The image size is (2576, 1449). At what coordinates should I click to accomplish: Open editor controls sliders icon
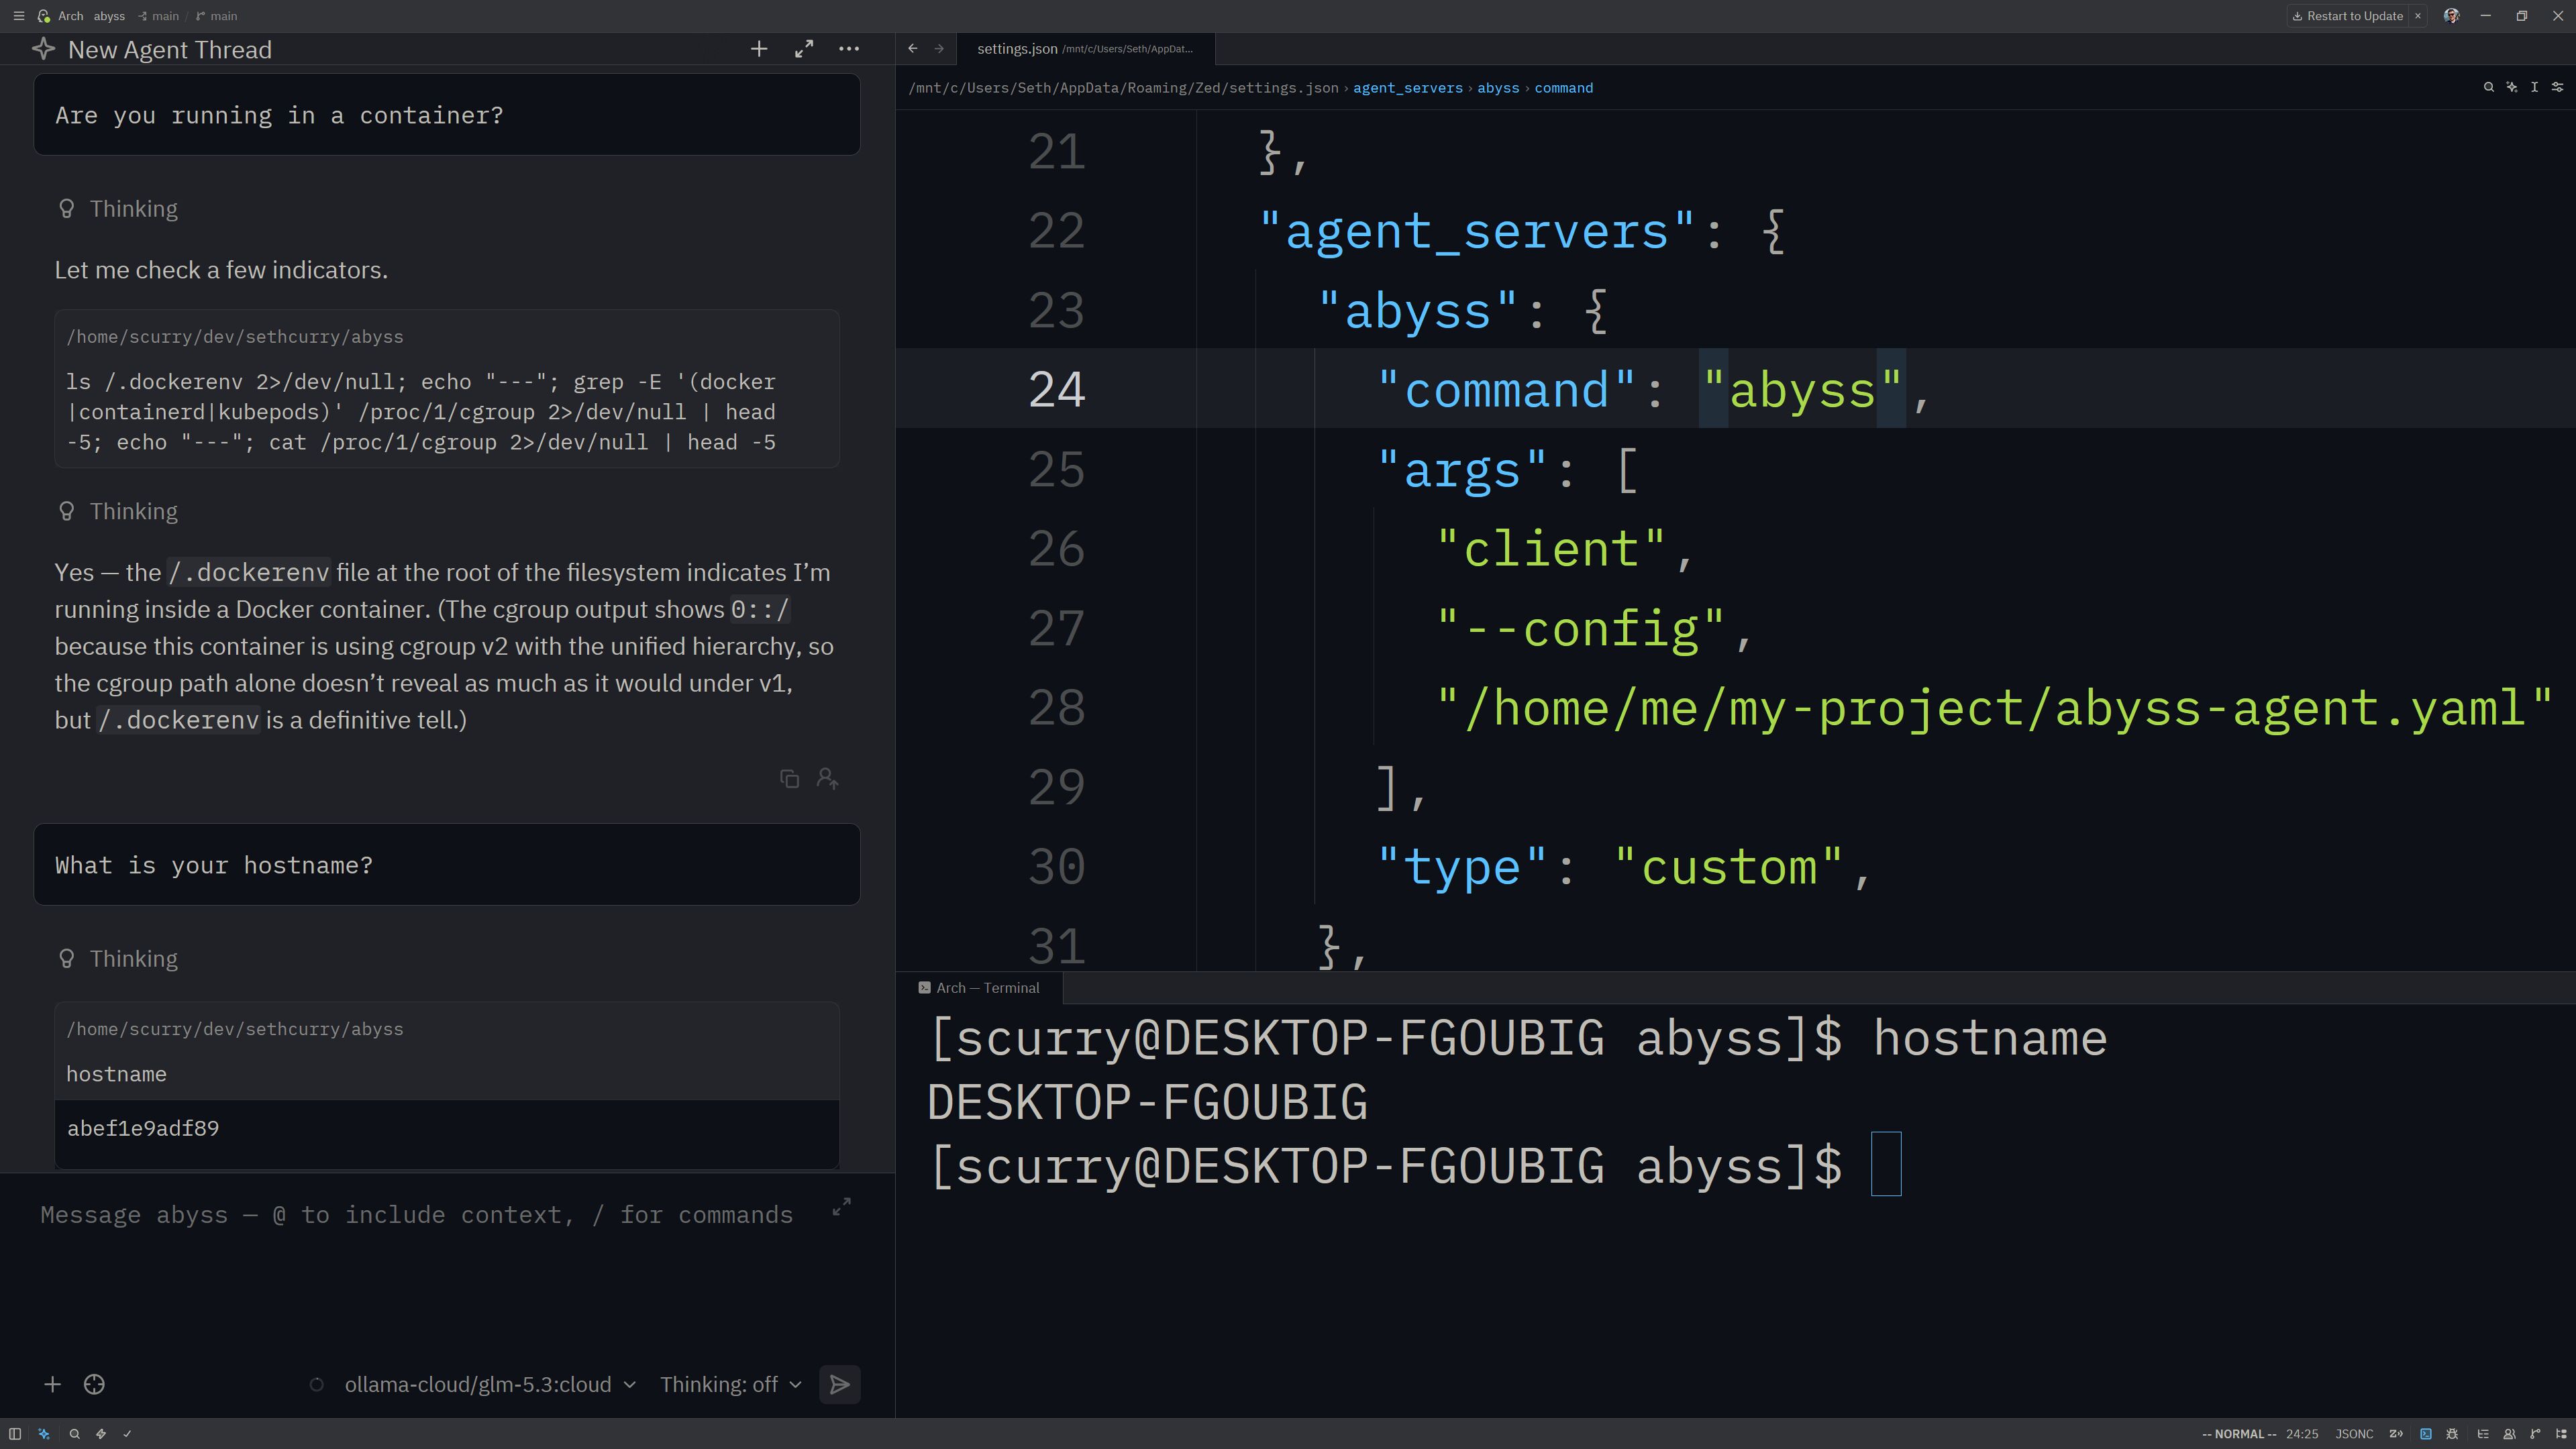(2558, 87)
